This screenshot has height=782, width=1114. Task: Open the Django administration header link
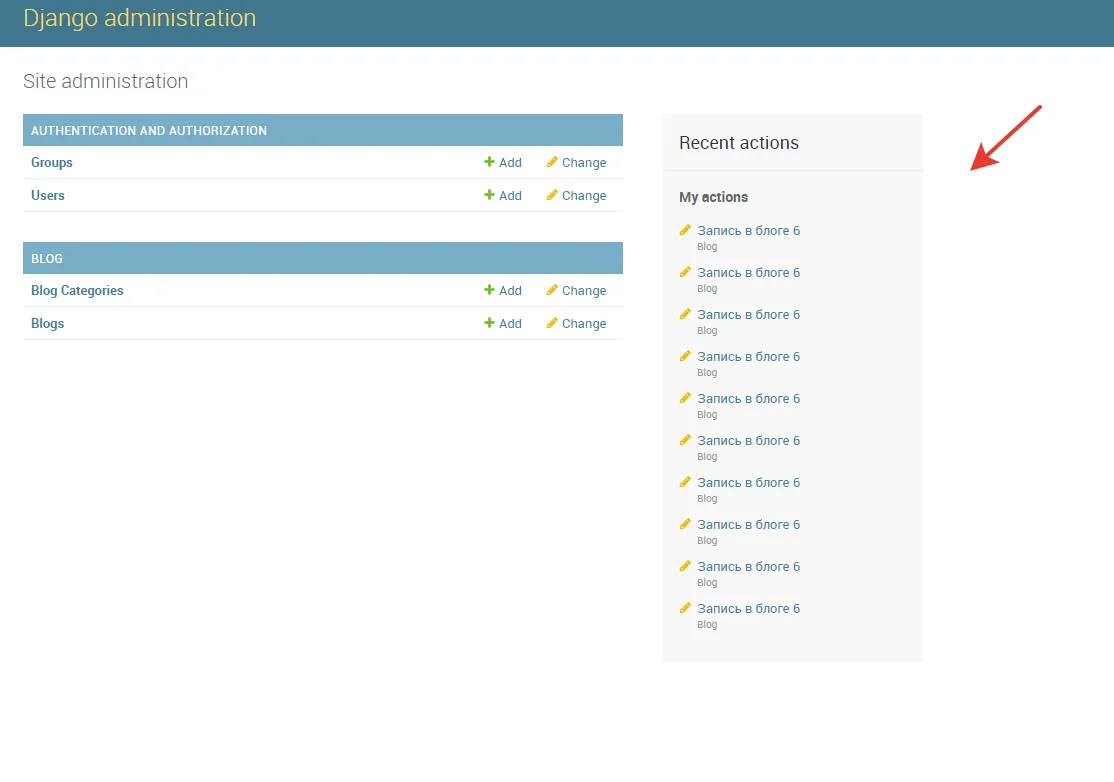(139, 18)
